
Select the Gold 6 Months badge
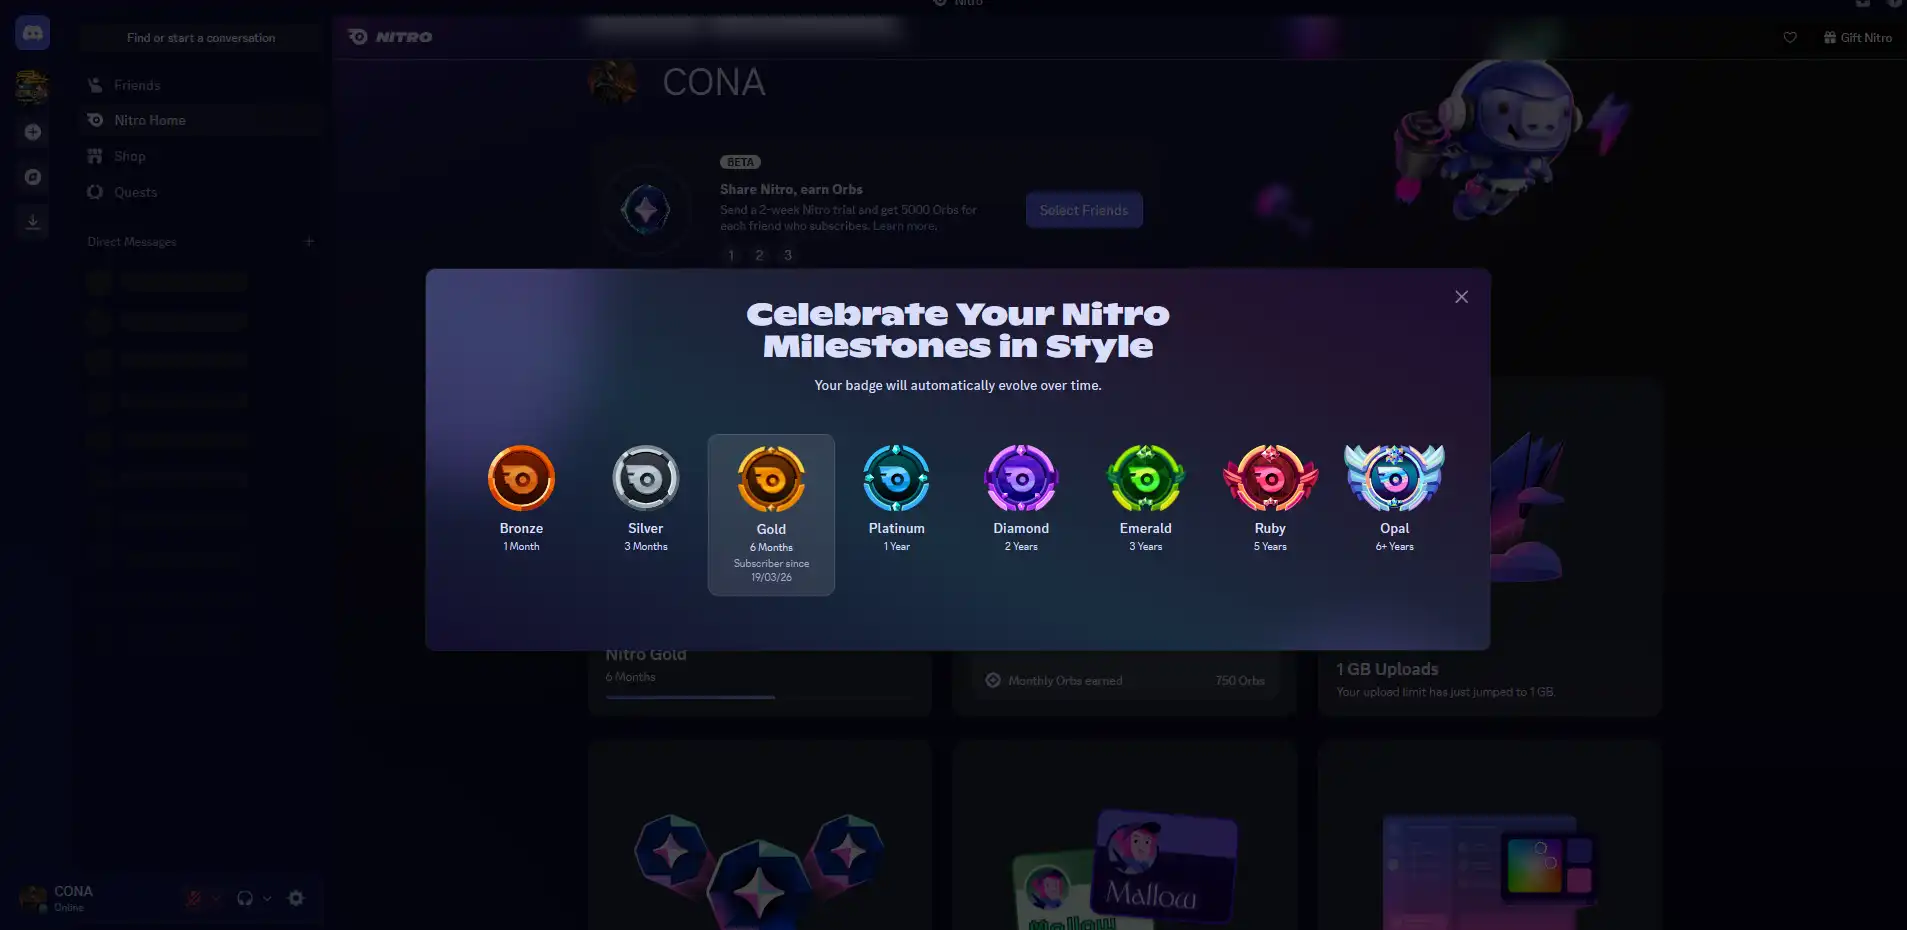(x=771, y=514)
